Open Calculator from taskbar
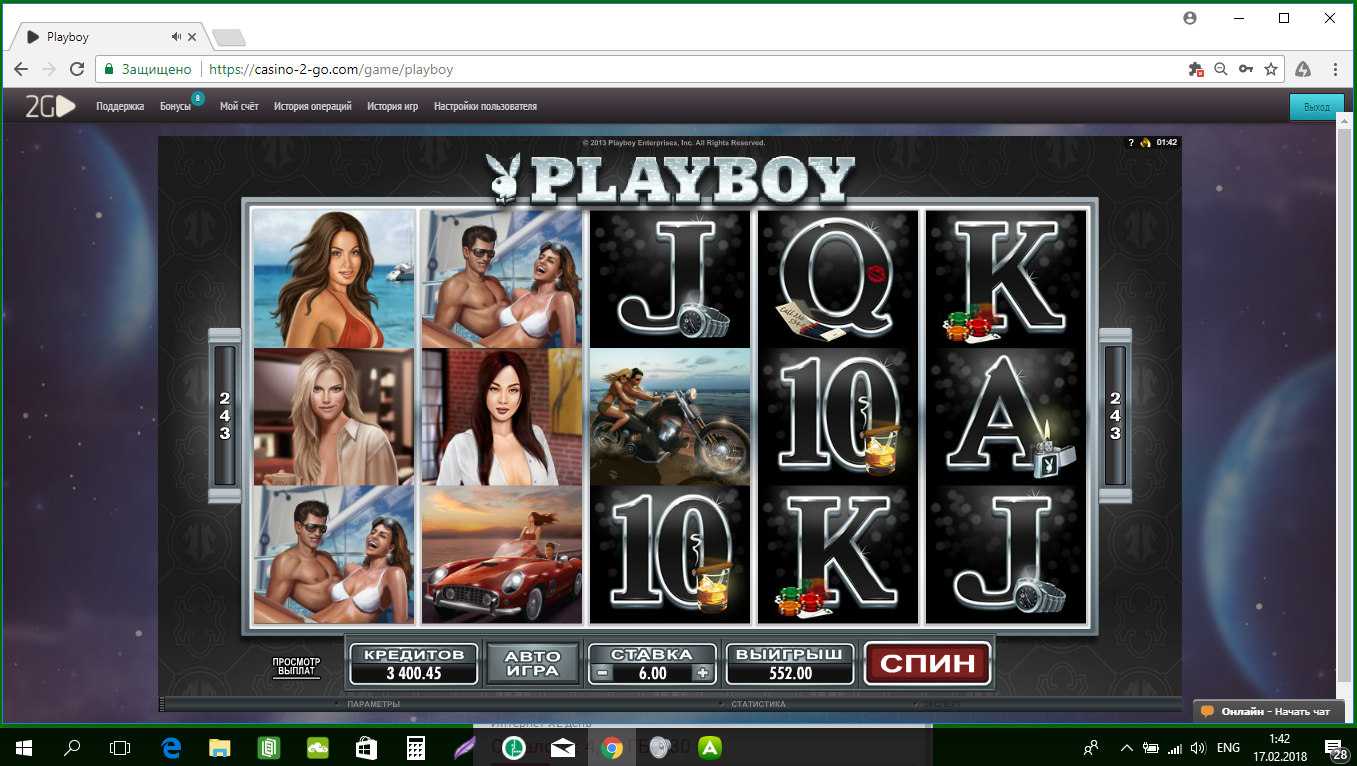 pyautogui.click(x=416, y=746)
